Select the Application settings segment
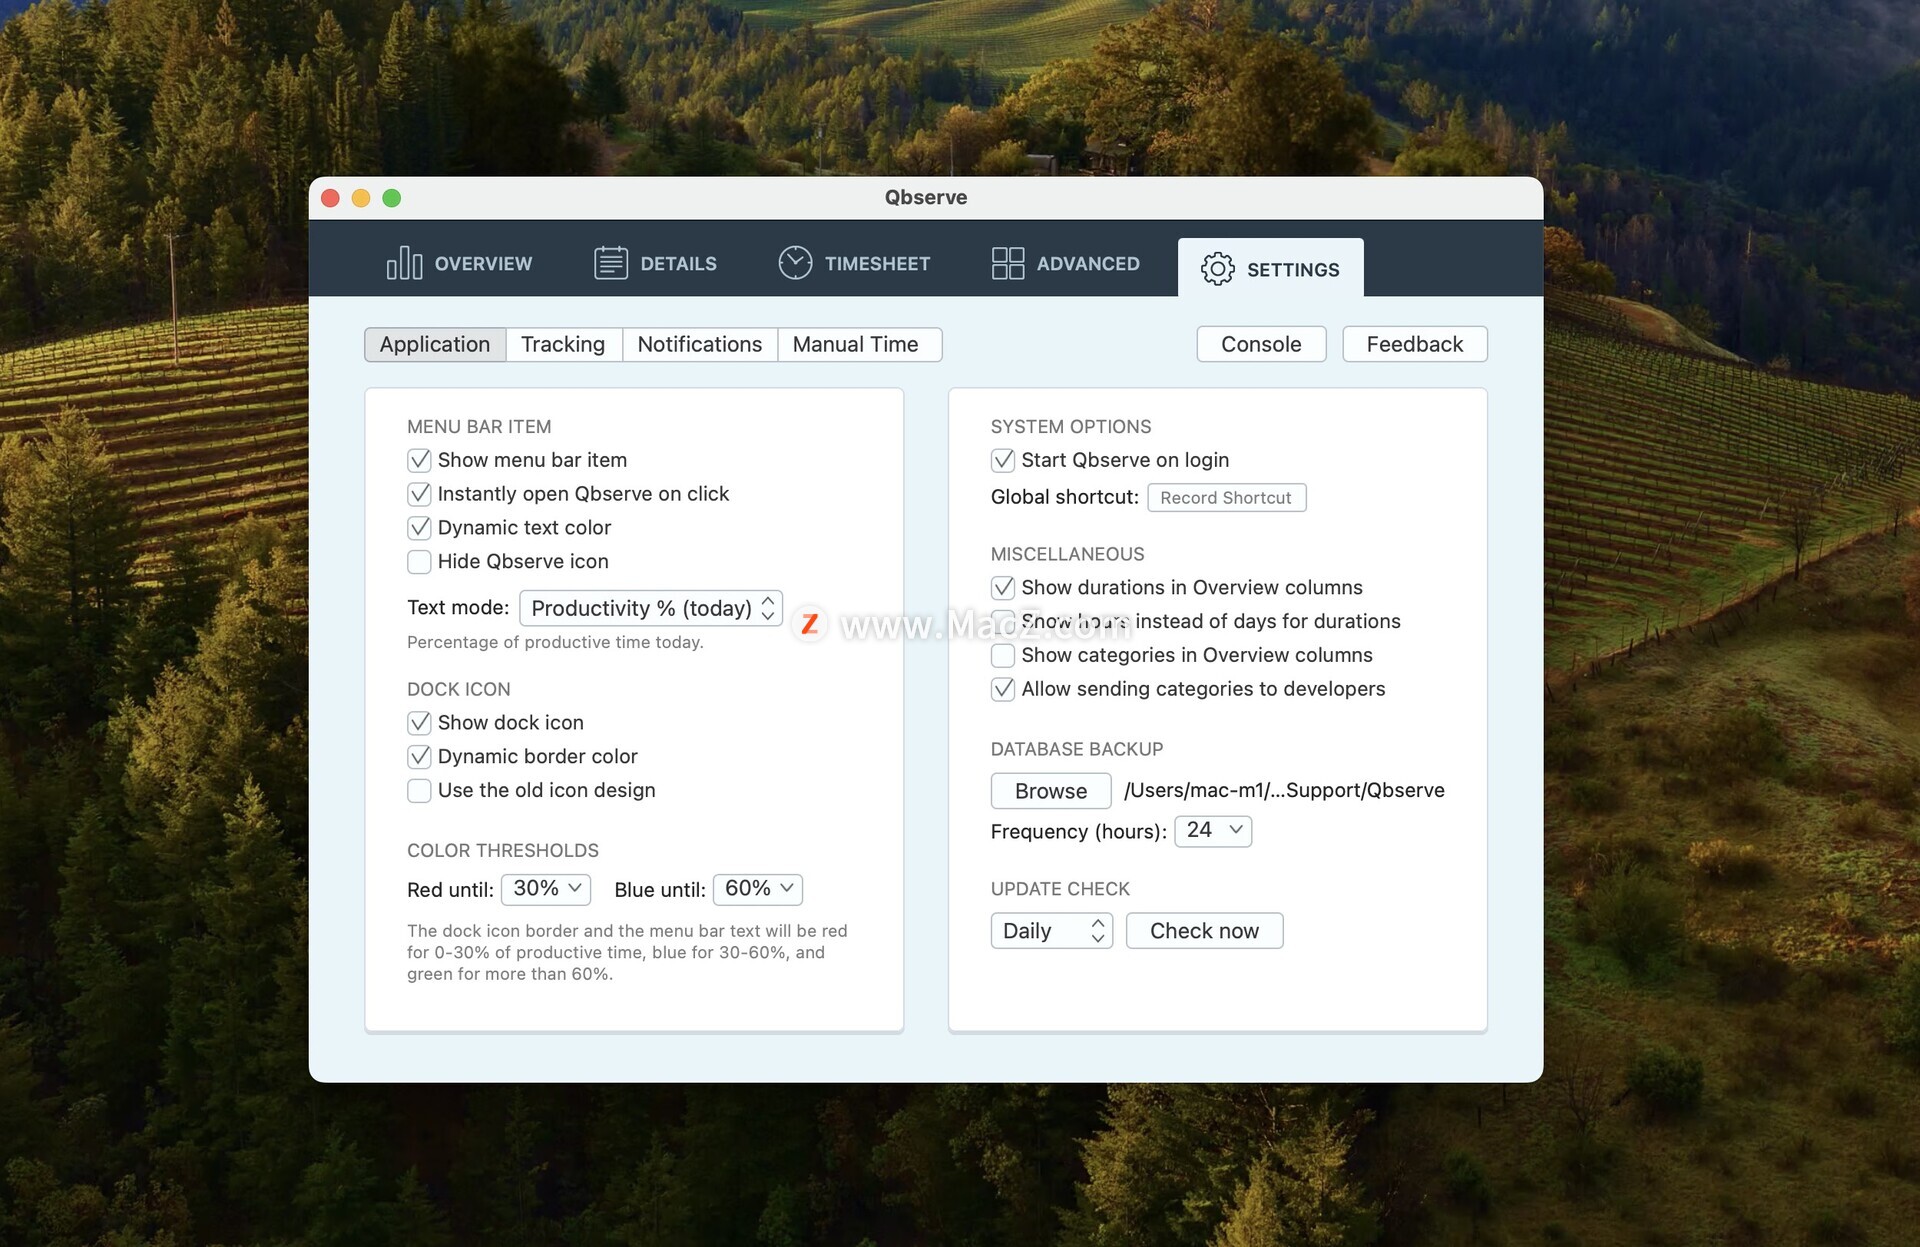1920x1247 pixels. tap(435, 344)
